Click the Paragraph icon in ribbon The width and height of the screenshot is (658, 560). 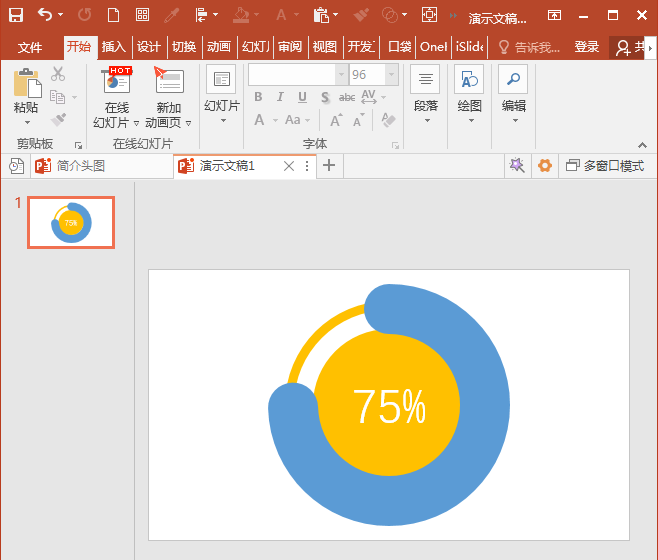[425, 79]
